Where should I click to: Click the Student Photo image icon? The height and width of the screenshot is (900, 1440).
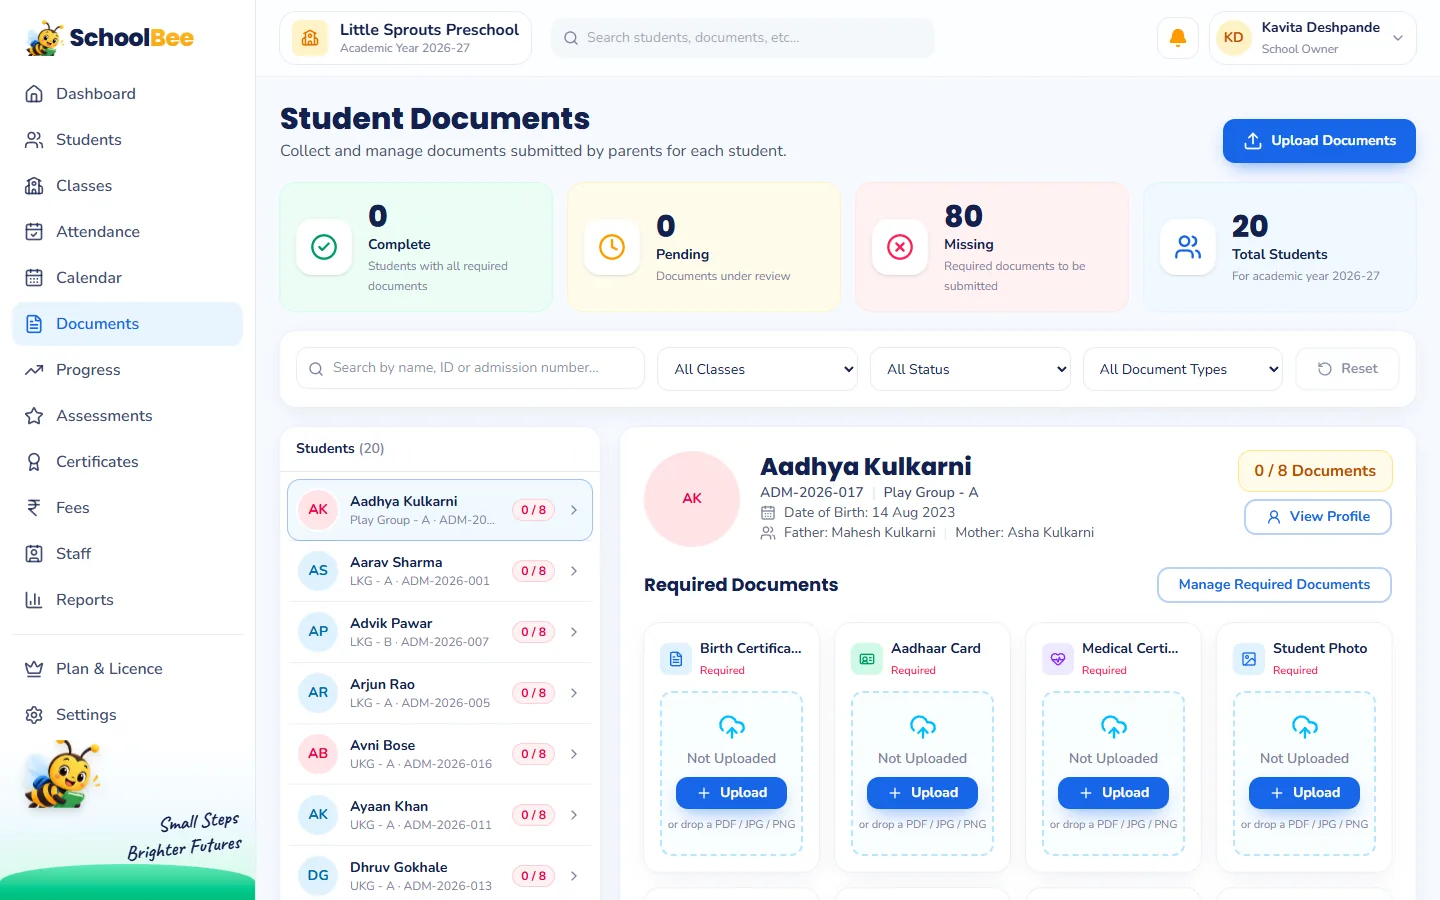point(1249,659)
